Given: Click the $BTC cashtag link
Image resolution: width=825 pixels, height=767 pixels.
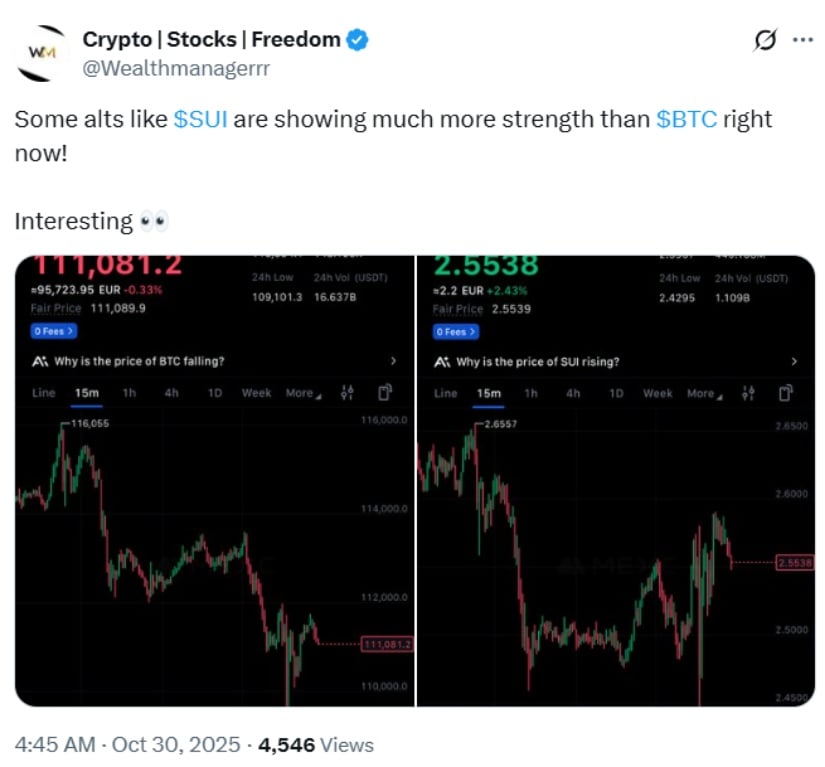Looking at the screenshot, I should pyautogui.click(x=685, y=119).
